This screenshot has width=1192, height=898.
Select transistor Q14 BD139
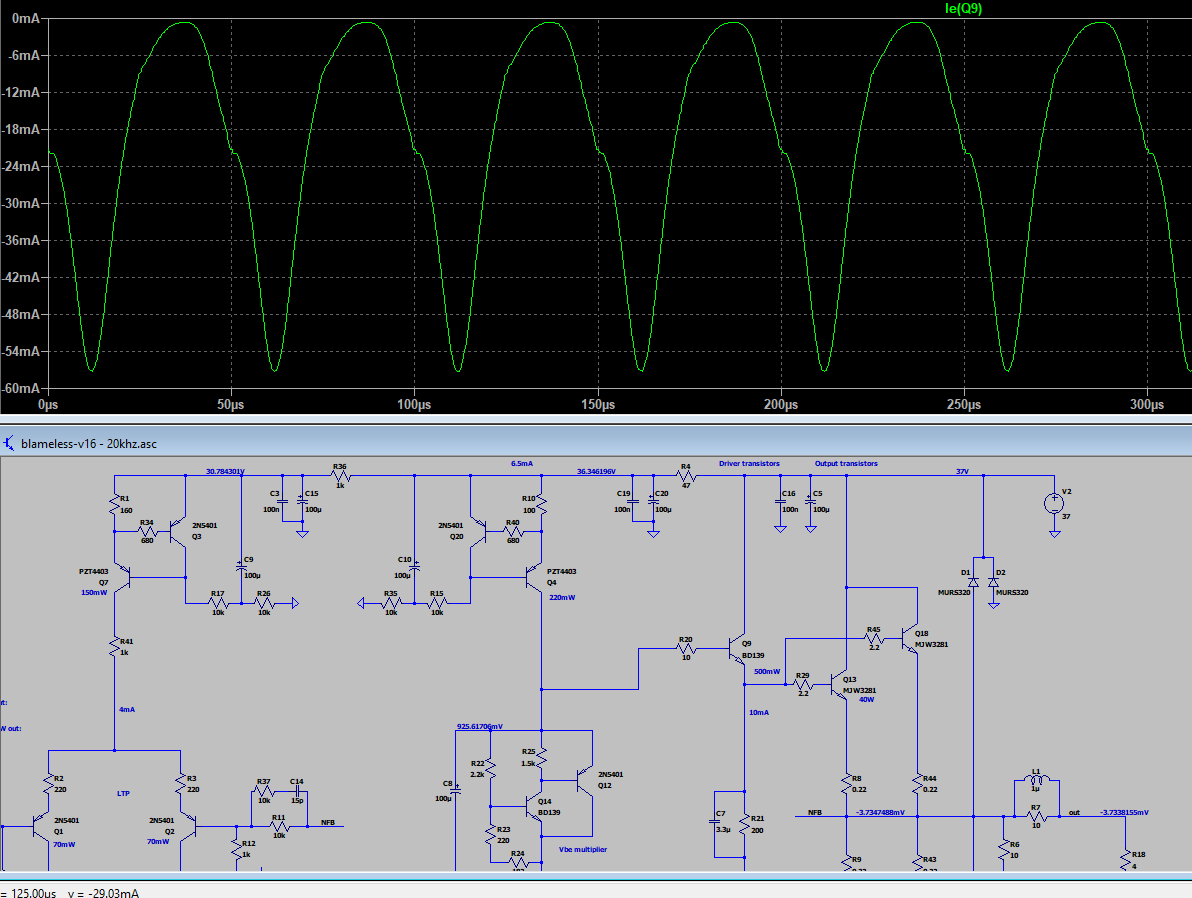(533, 806)
